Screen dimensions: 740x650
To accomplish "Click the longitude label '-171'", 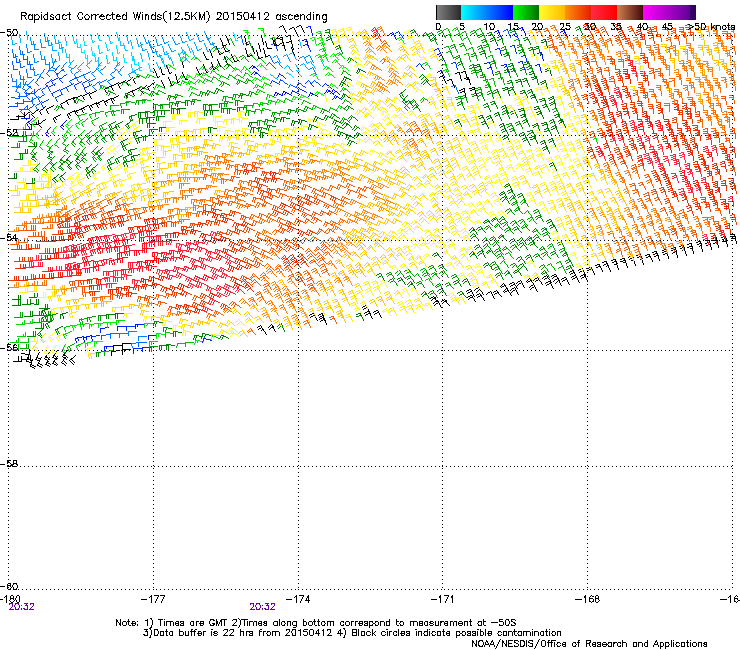I will [x=443, y=599].
